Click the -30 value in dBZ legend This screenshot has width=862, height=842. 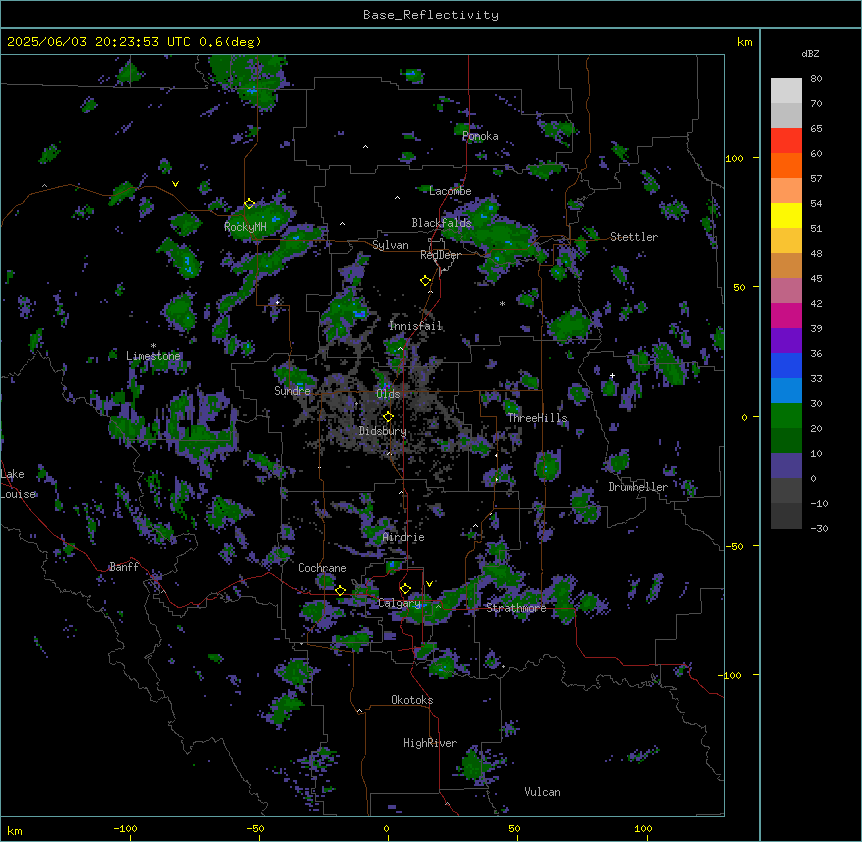pos(819,528)
